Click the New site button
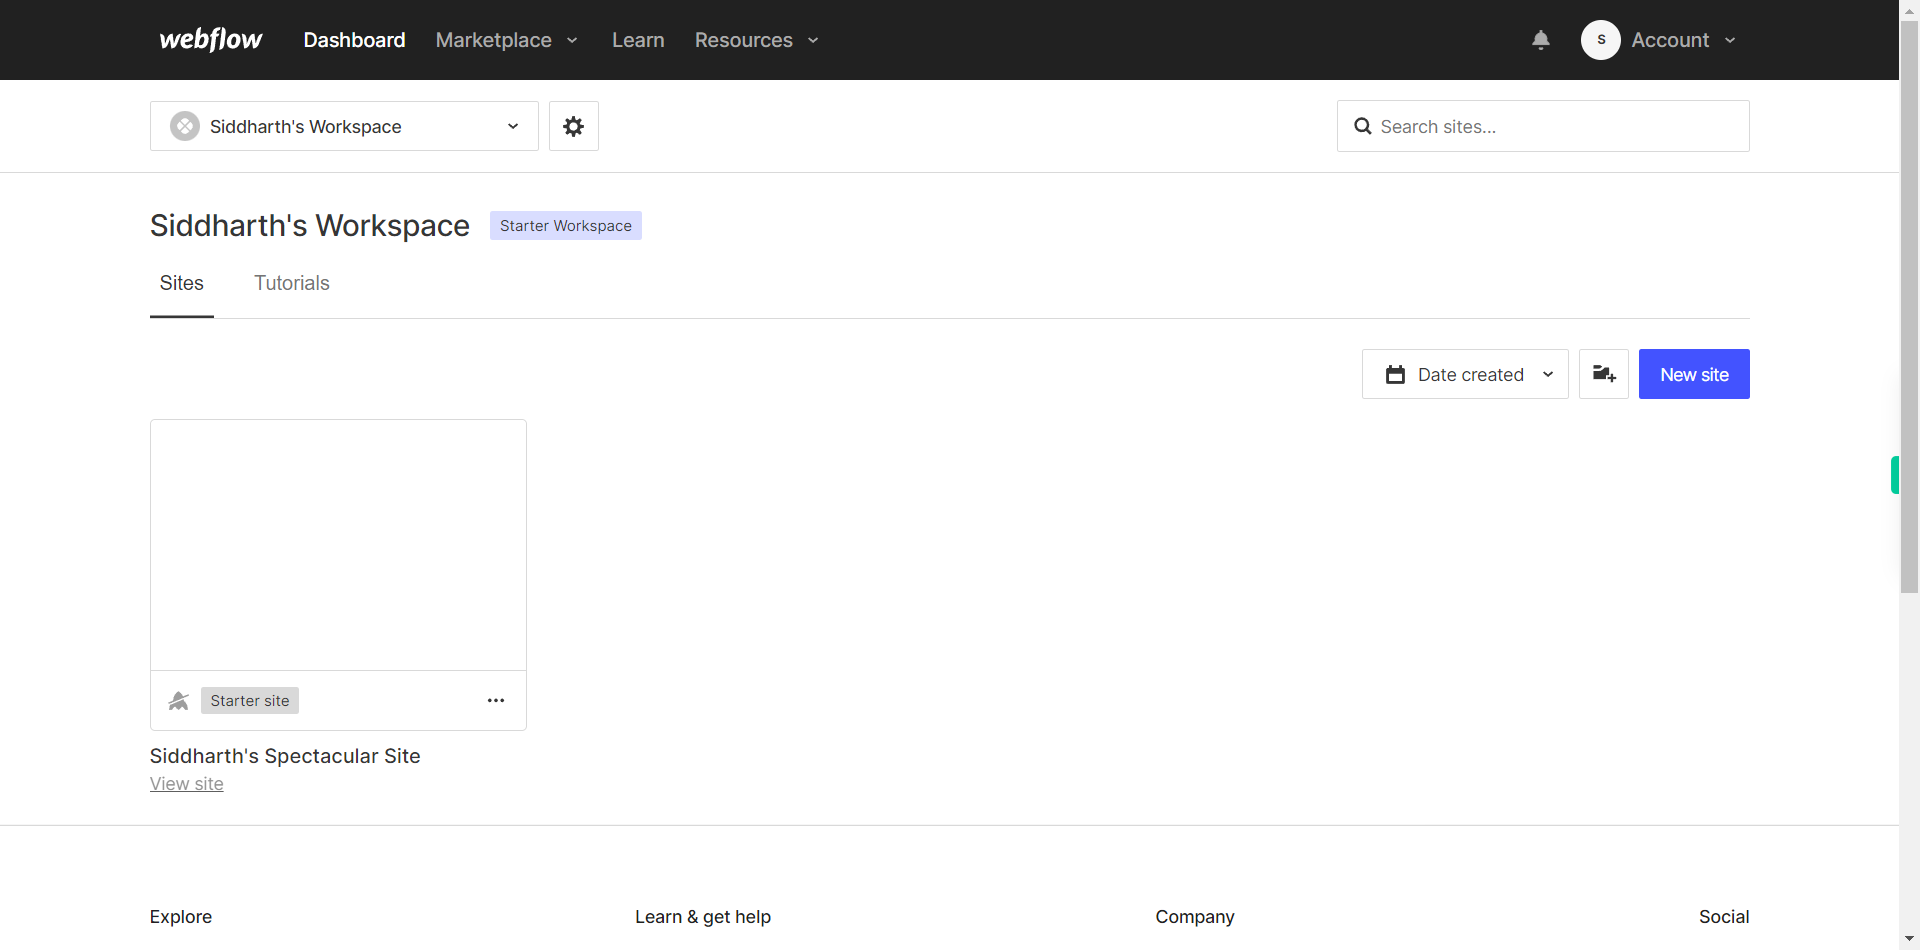The image size is (1920, 950). [1694, 374]
